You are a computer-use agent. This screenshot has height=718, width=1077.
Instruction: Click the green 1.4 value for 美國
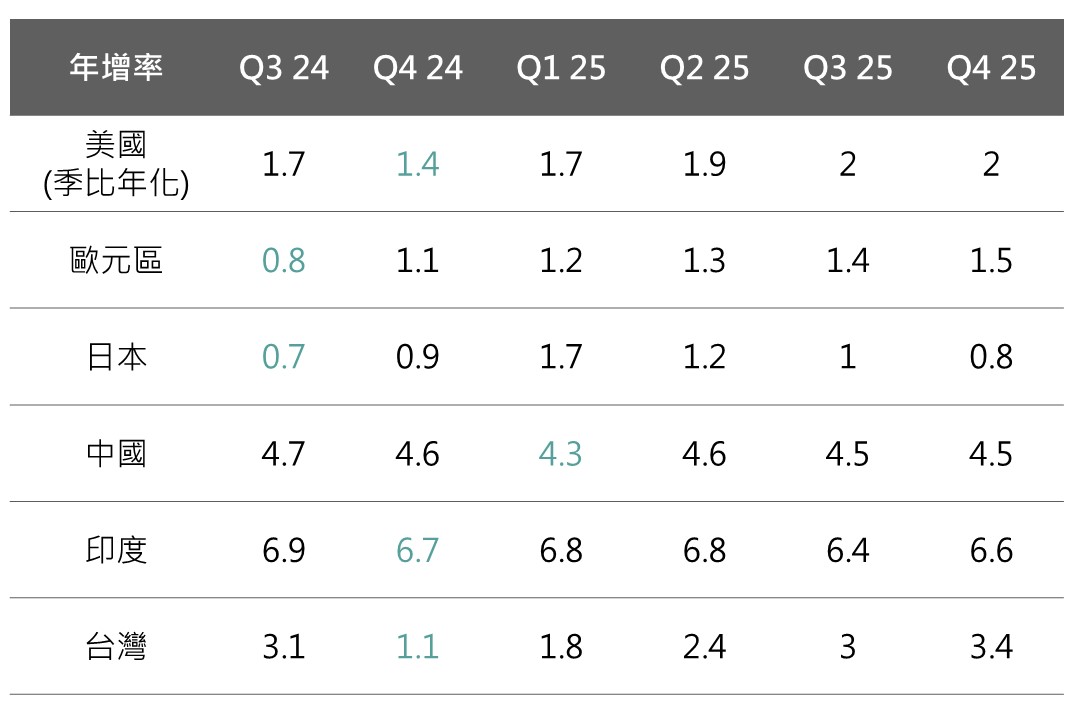coord(418,164)
